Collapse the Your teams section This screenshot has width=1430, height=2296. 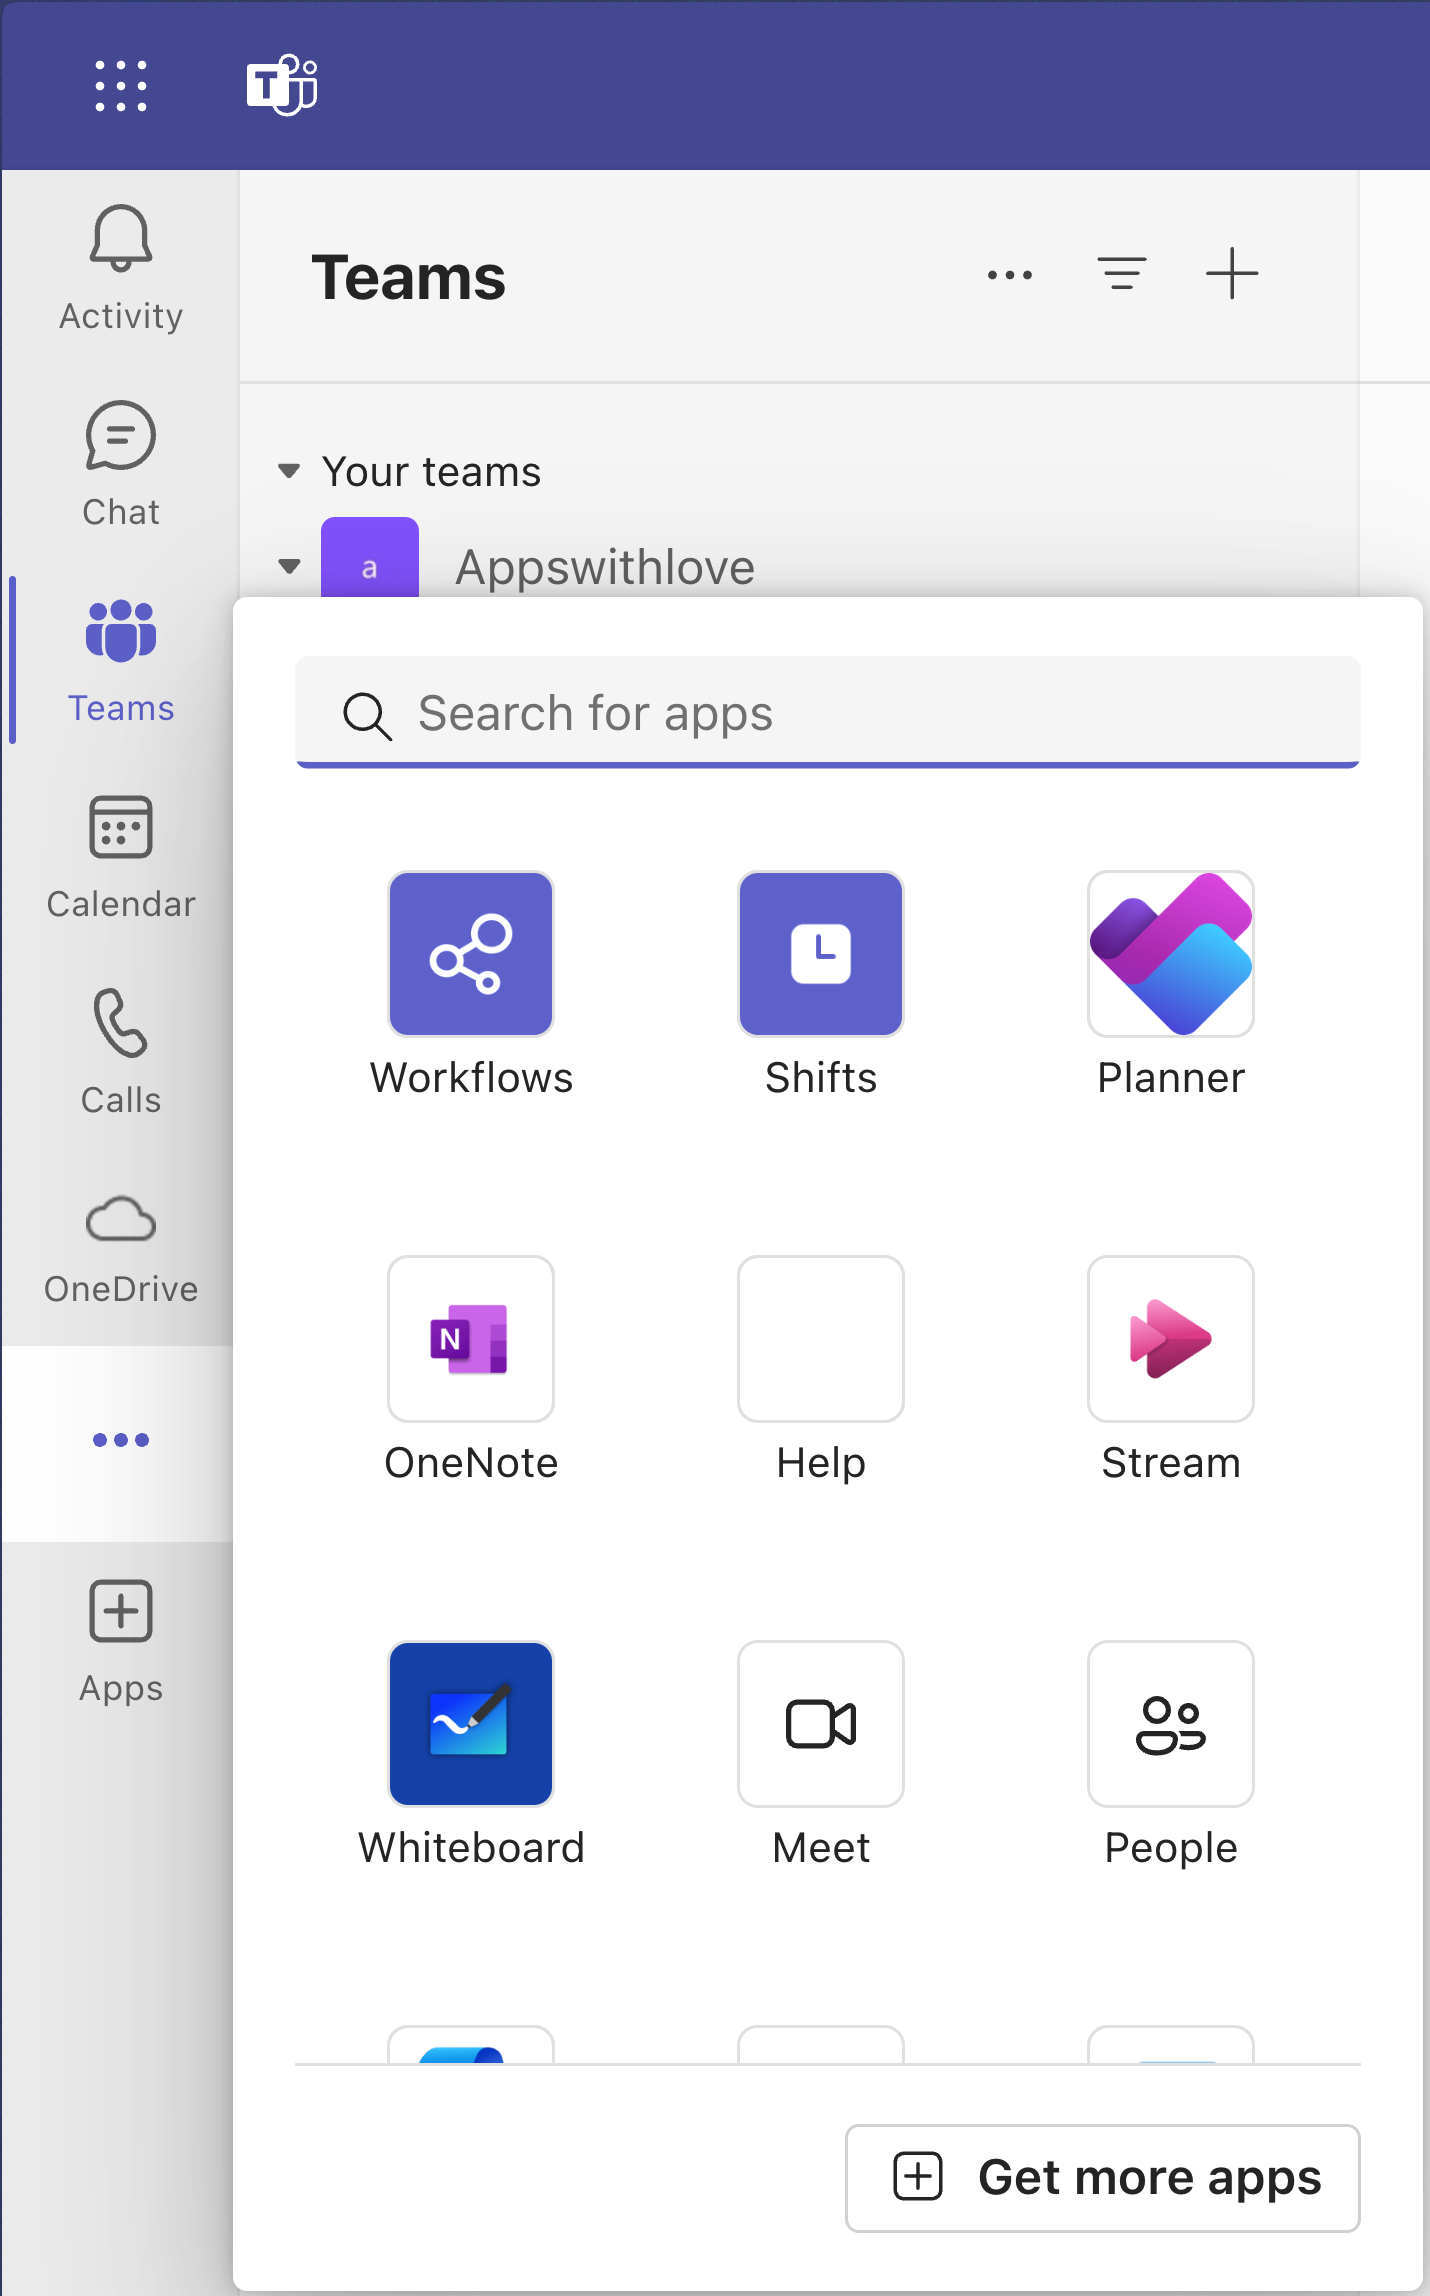point(289,471)
